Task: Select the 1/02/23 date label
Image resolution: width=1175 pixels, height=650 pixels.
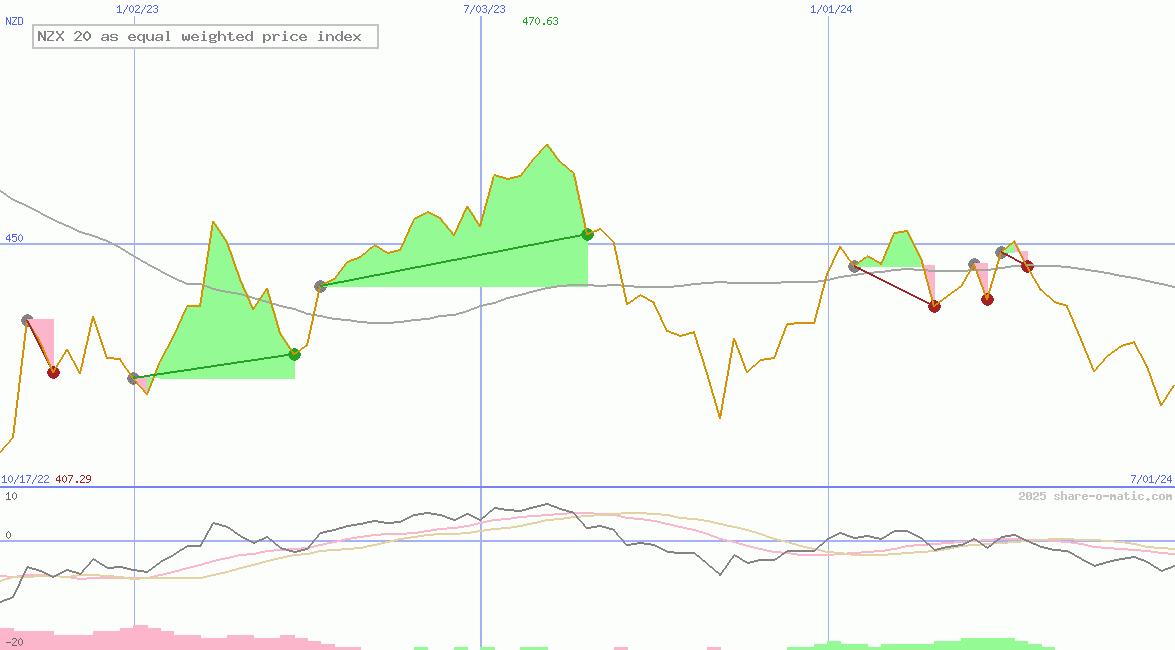Action: point(137,9)
